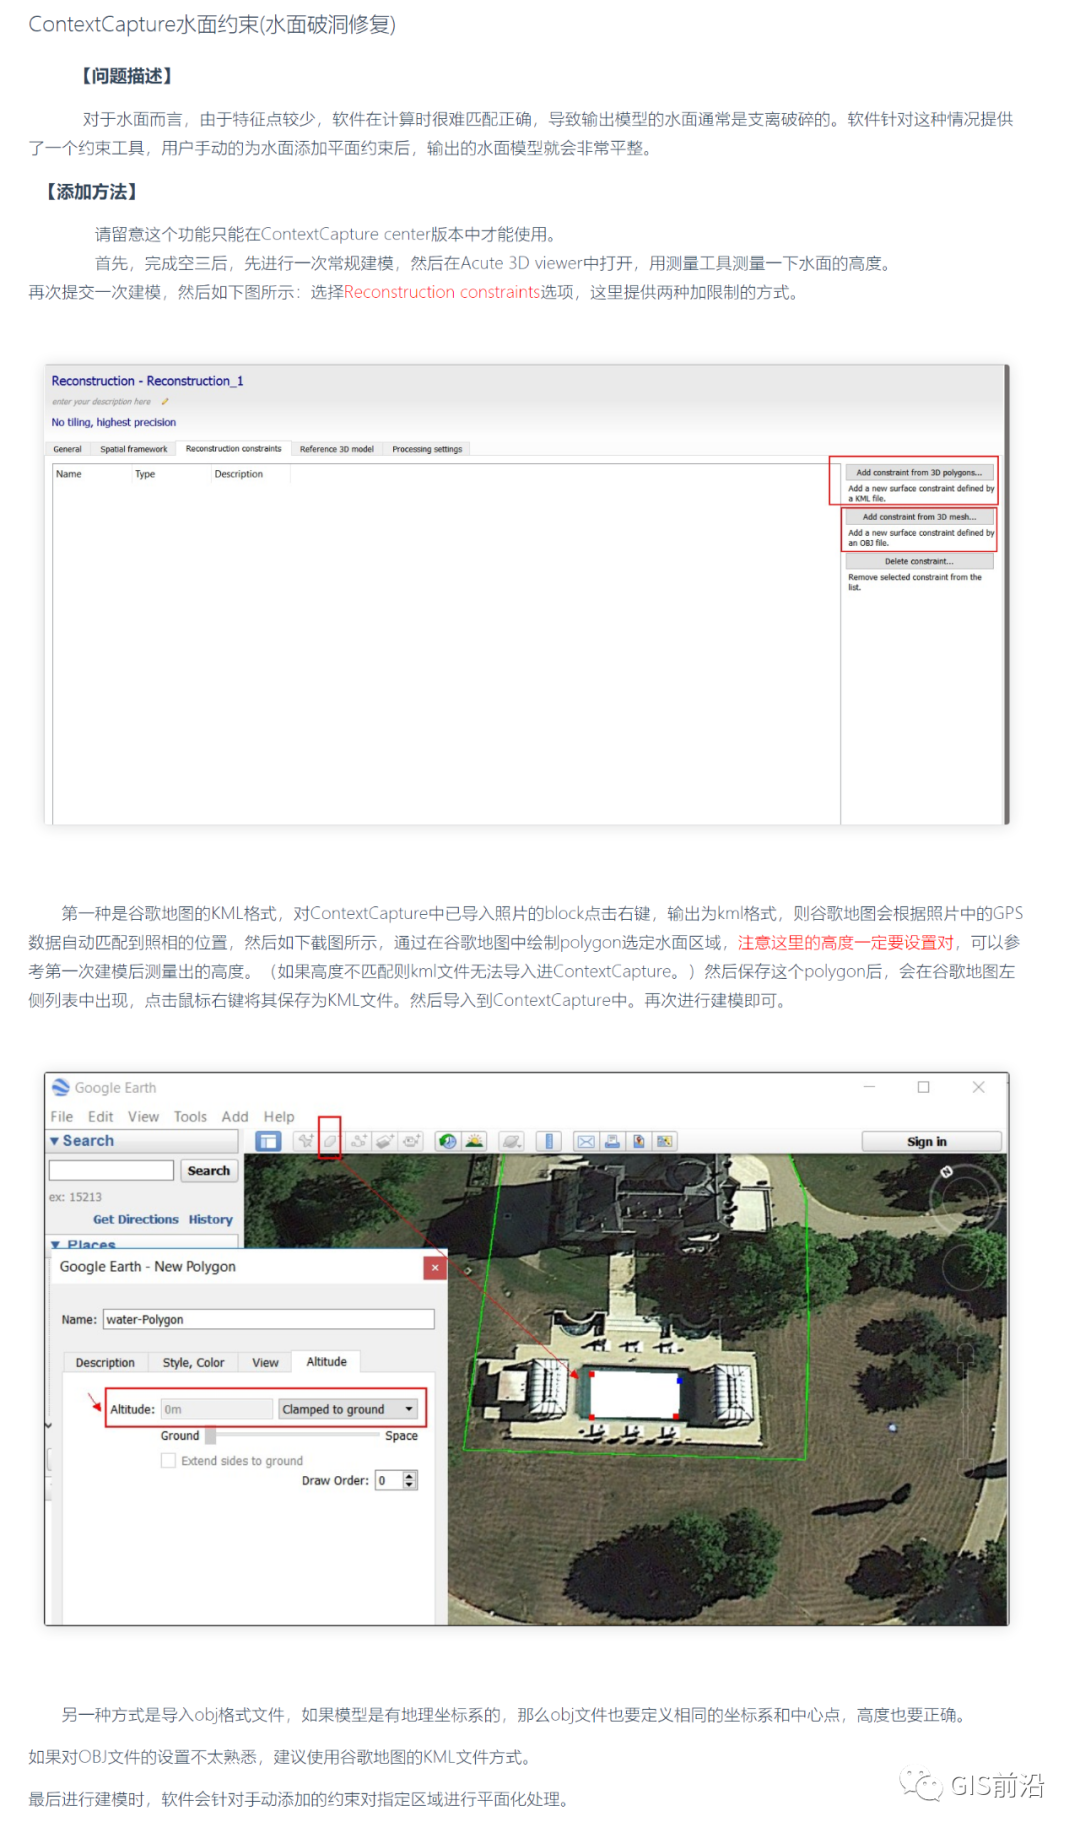Click the Draw Order number field
Viewport: 1080px width, 1833px height.
(x=388, y=1480)
